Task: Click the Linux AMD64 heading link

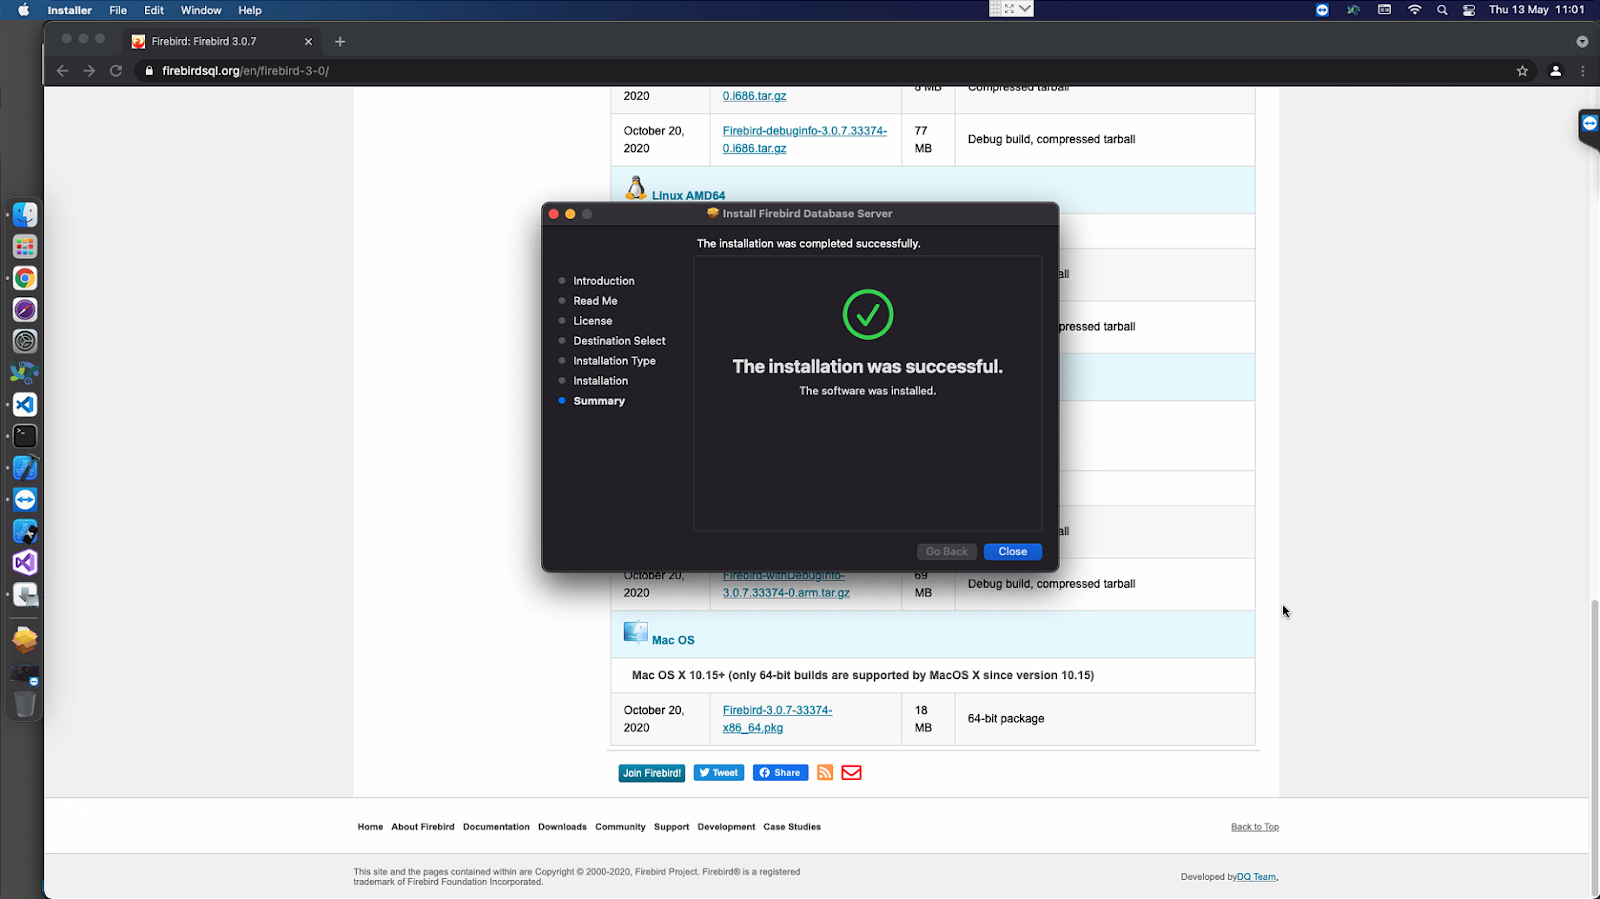Action: click(x=688, y=196)
